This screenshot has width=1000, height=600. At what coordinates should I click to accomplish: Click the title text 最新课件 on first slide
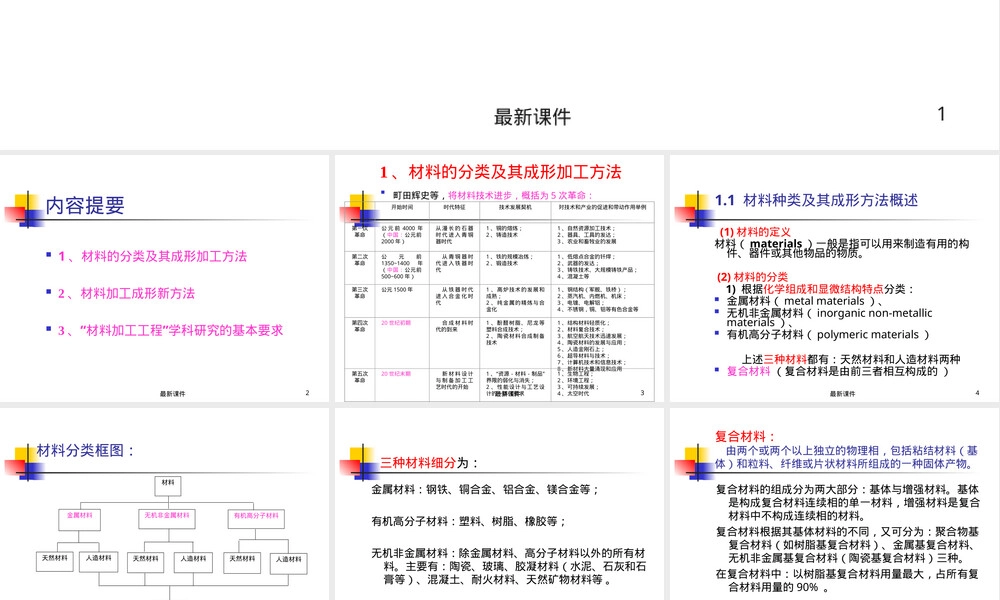[x=532, y=117]
